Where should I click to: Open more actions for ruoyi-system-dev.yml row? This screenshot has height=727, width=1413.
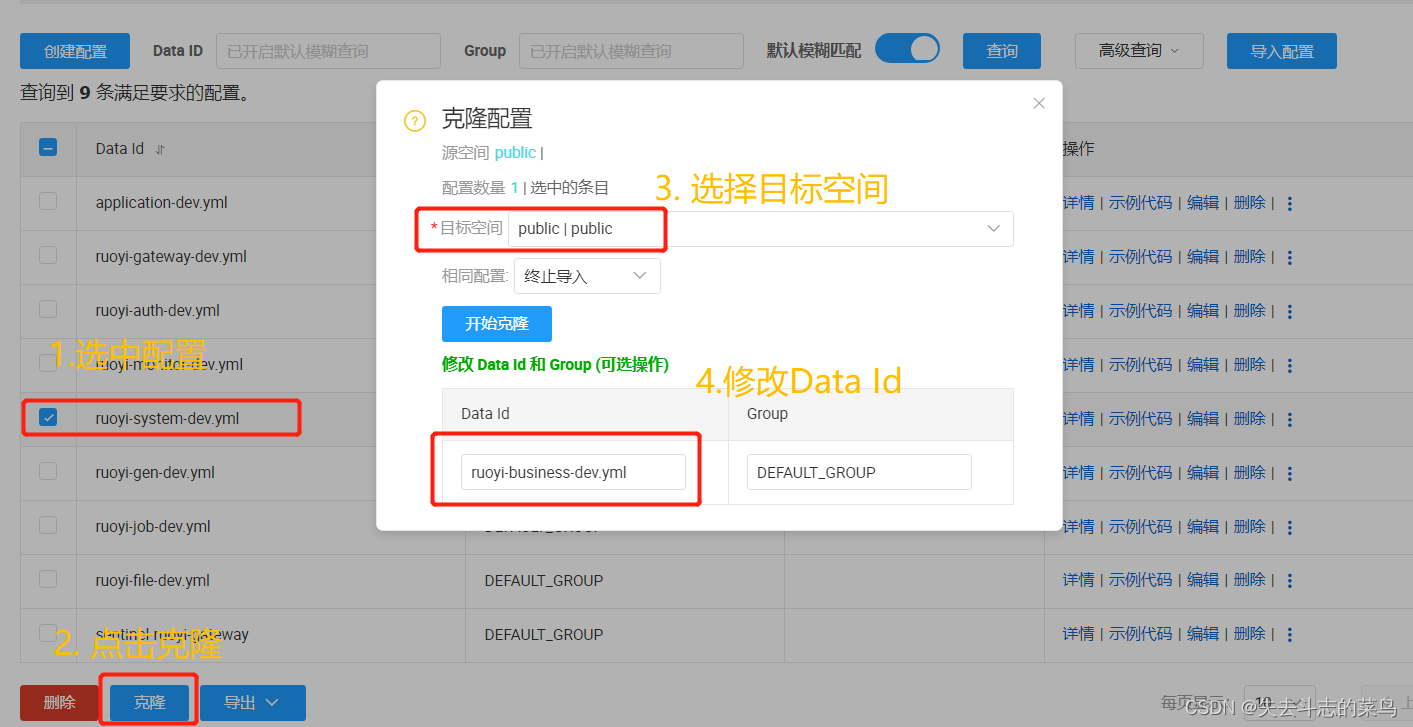[x=1289, y=419]
